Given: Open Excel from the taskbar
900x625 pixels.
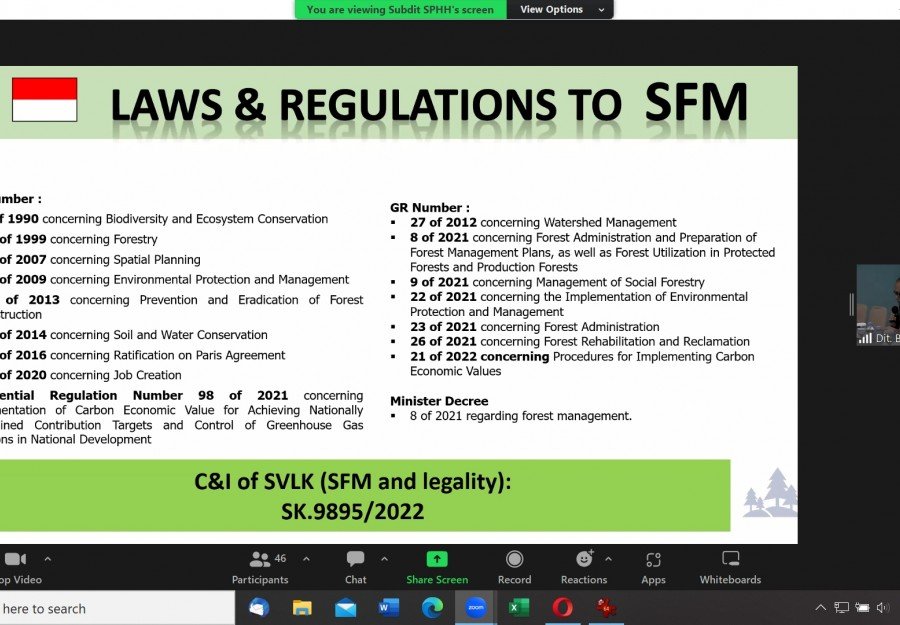Looking at the screenshot, I should 518,607.
